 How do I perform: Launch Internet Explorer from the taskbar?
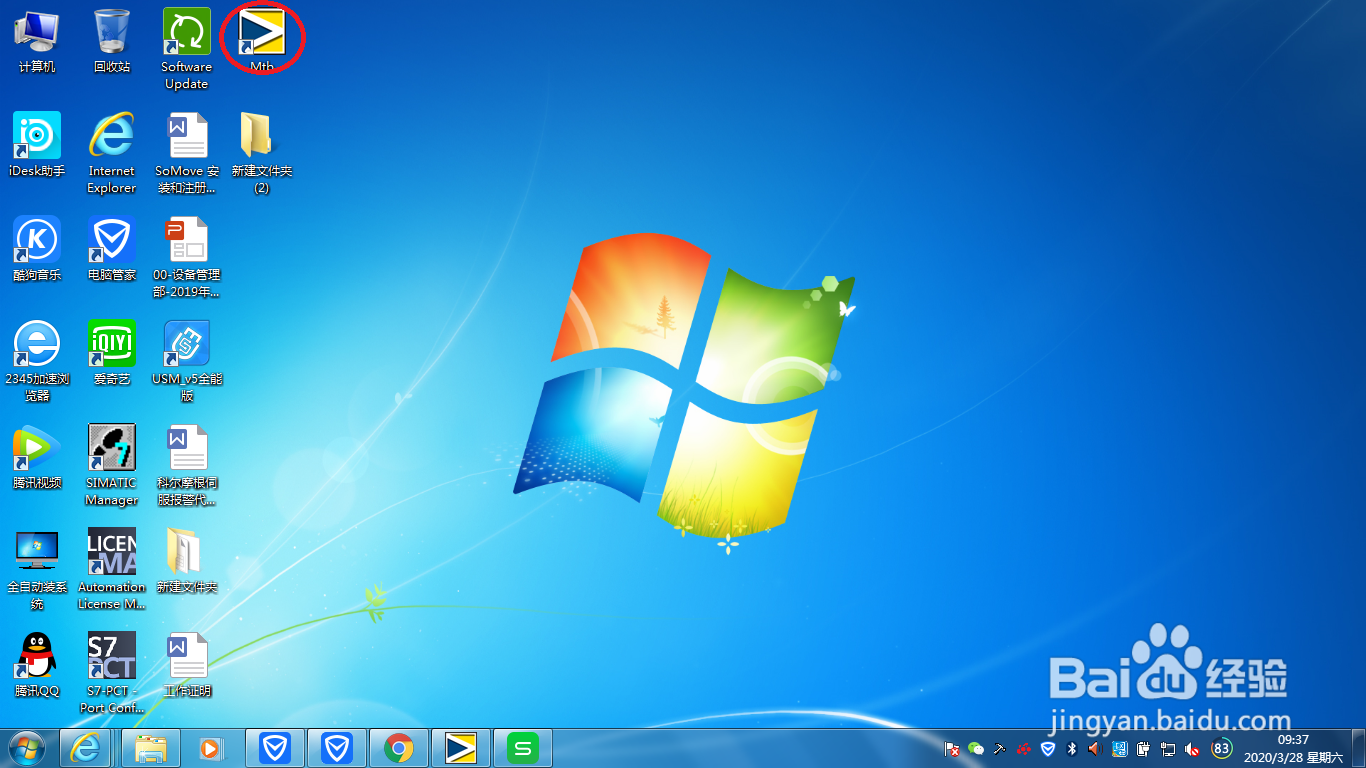[85, 748]
